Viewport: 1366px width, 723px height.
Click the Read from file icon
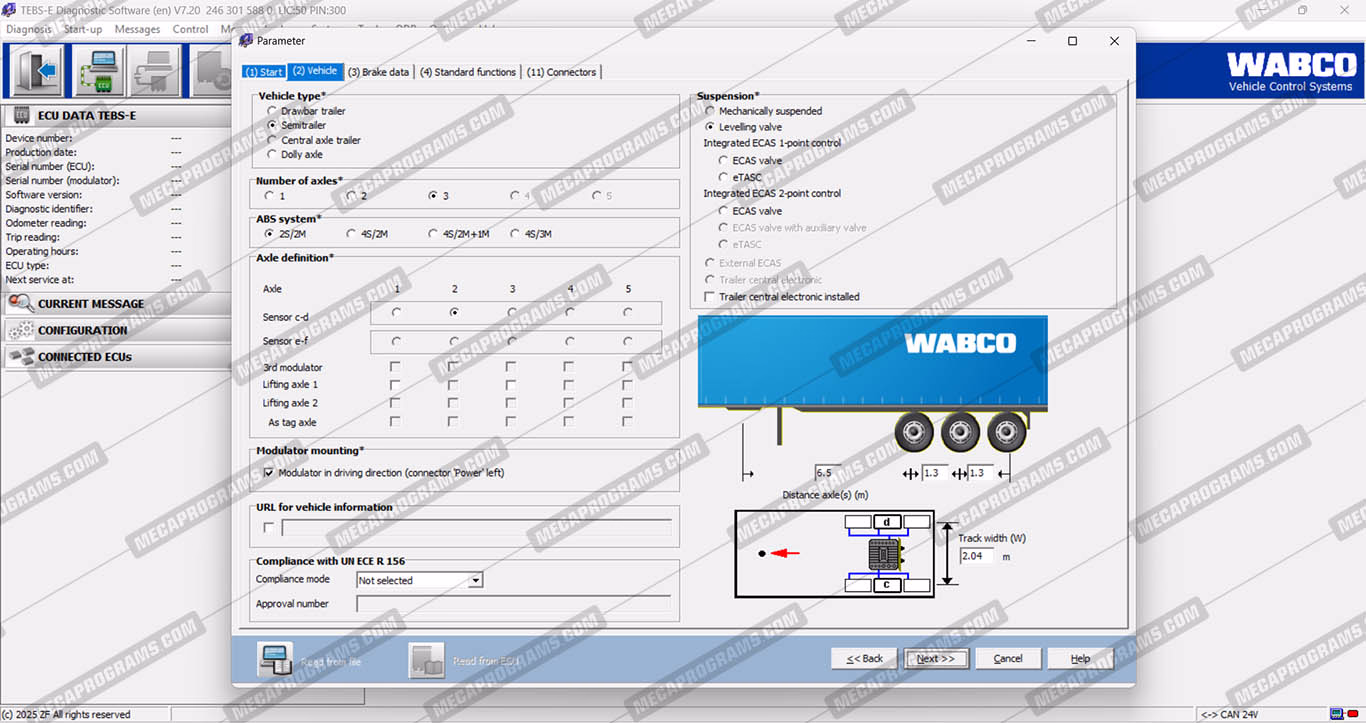click(x=275, y=660)
